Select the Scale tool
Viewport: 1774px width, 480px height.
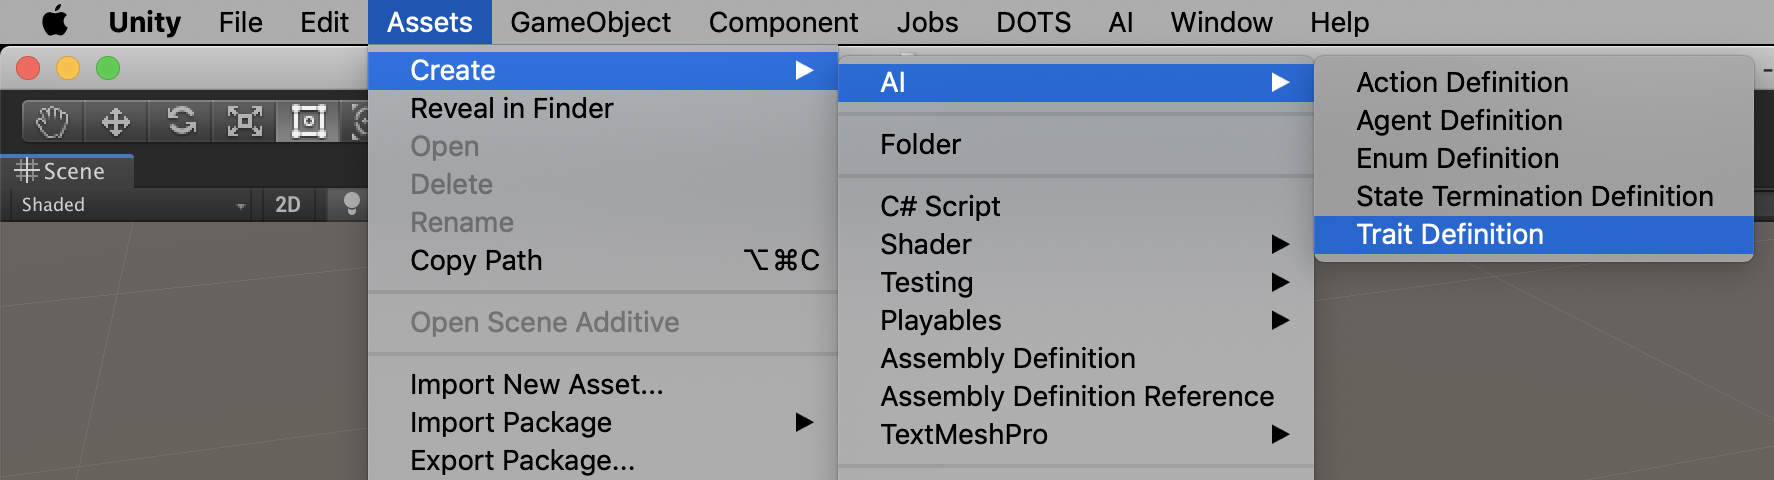pyautogui.click(x=245, y=122)
